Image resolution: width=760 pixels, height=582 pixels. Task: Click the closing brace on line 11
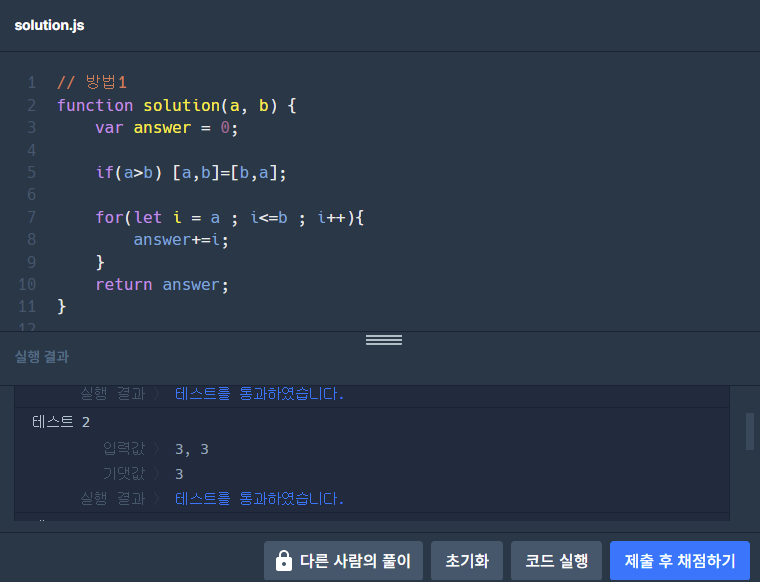point(62,307)
